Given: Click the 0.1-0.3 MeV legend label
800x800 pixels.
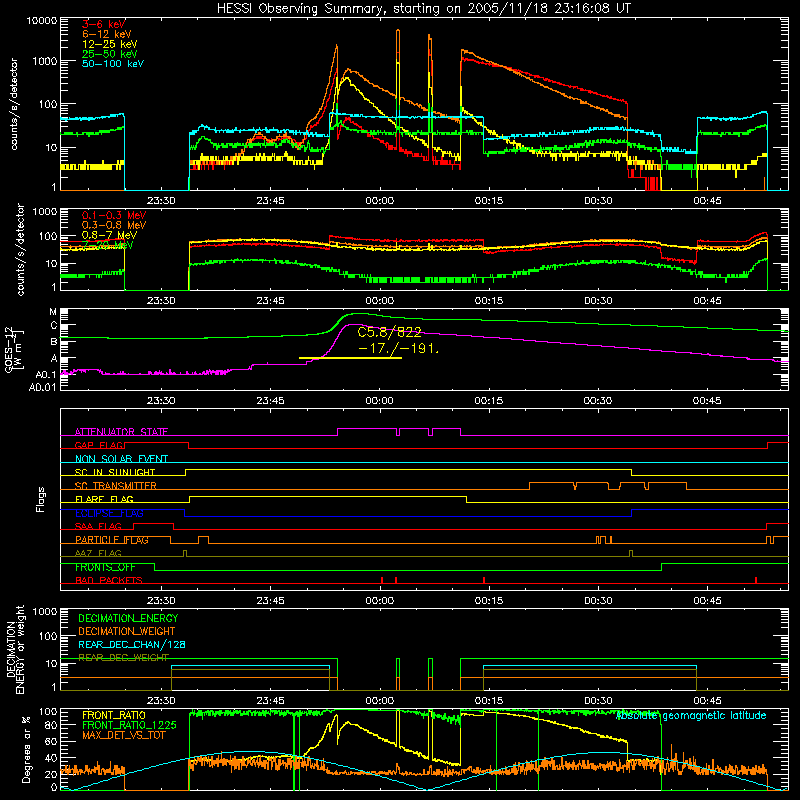Looking at the screenshot, I should tap(114, 215).
